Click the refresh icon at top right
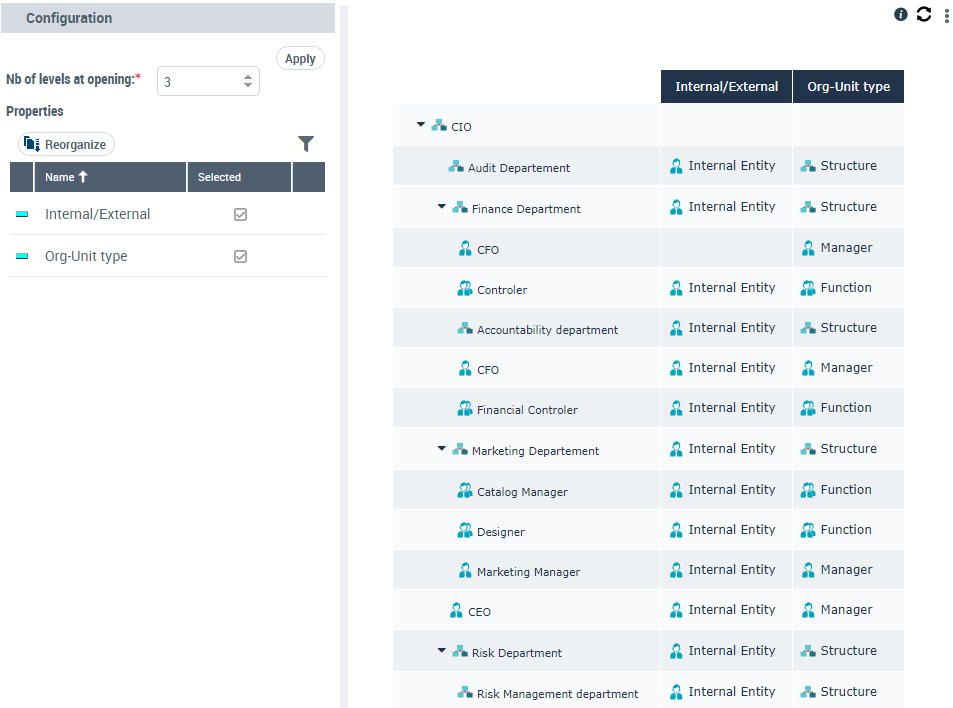Screen dimensions: 953x708 (x=923, y=14)
